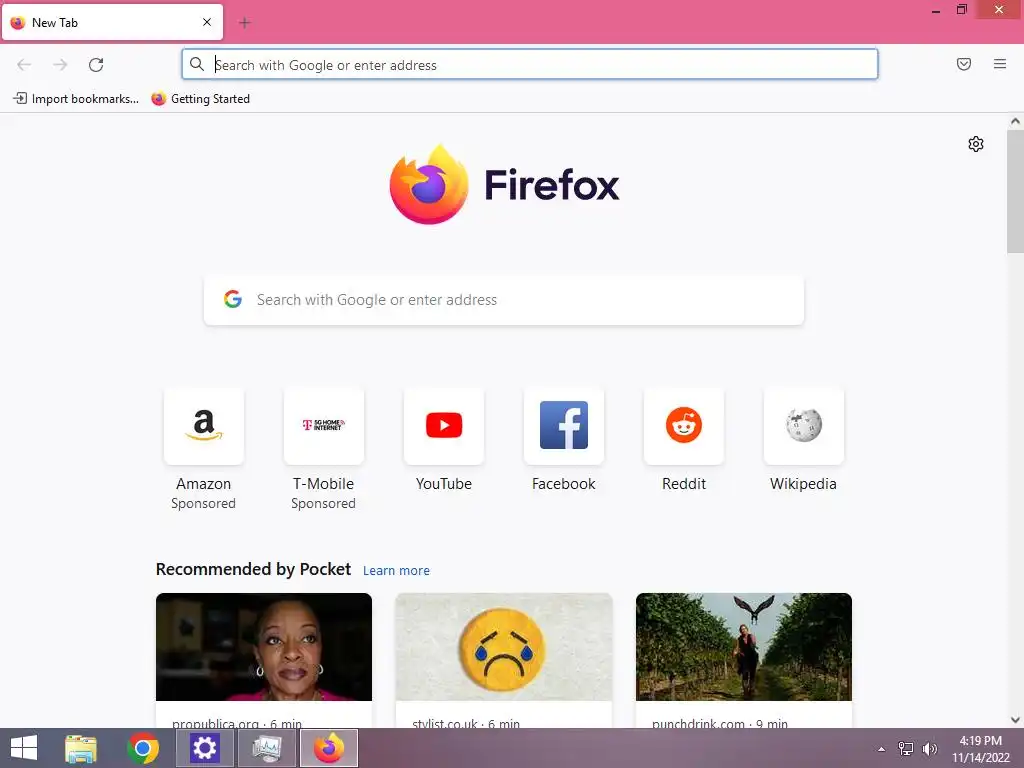Screen dimensions: 1024x768
Task: Click the magnifier icon in address bar
Action: (x=197, y=64)
